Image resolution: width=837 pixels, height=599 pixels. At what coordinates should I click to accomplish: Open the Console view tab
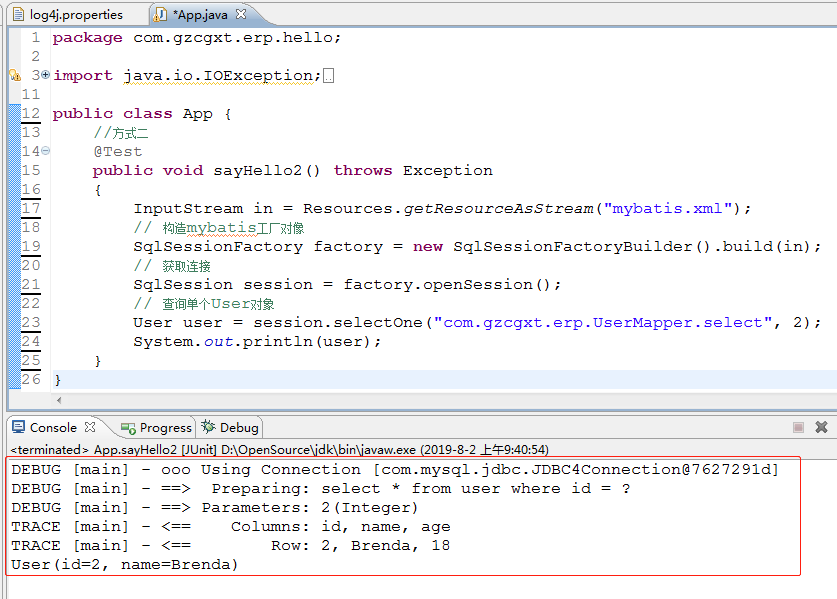53,428
